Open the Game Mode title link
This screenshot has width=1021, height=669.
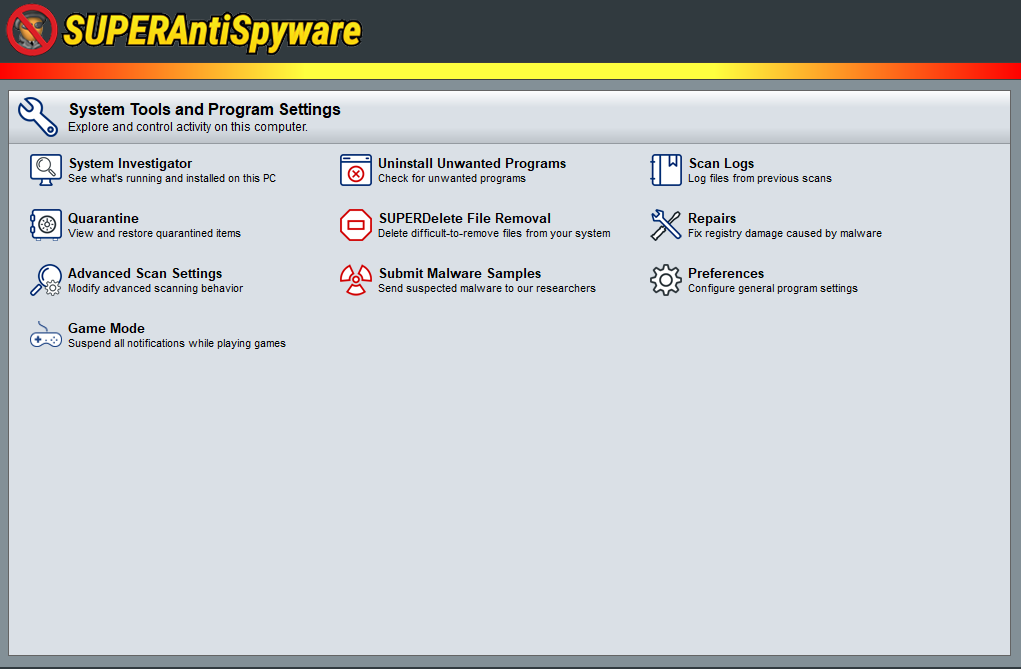pyautogui.click(x=106, y=328)
